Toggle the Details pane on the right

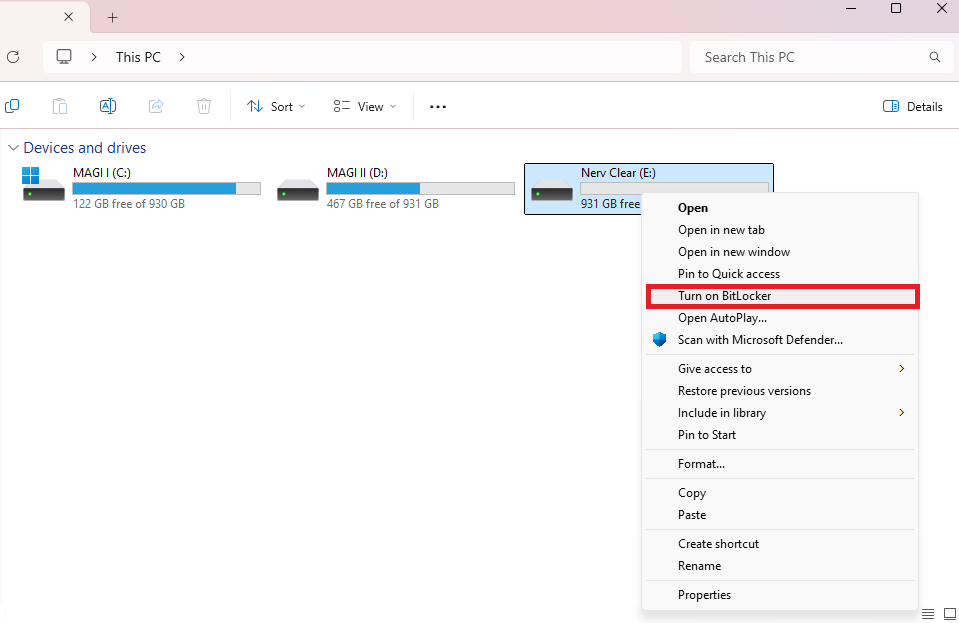[x=912, y=106]
